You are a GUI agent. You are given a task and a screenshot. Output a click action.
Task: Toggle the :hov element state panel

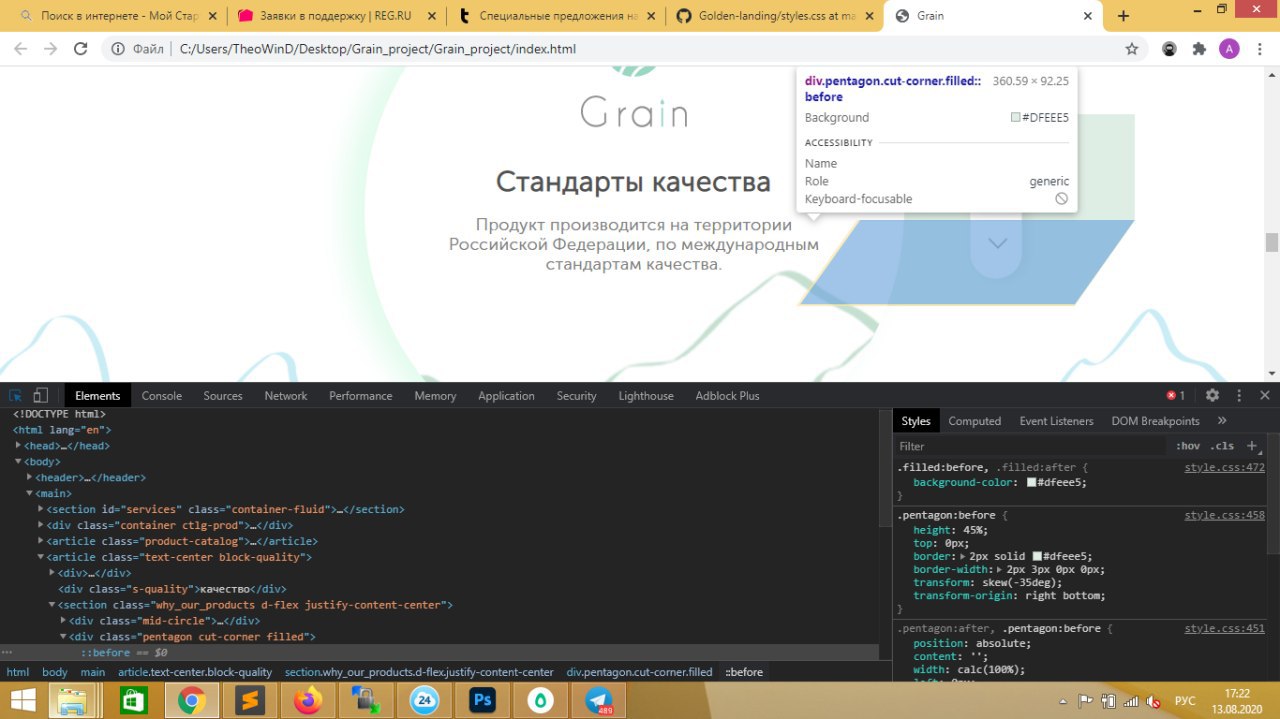(x=1188, y=446)
